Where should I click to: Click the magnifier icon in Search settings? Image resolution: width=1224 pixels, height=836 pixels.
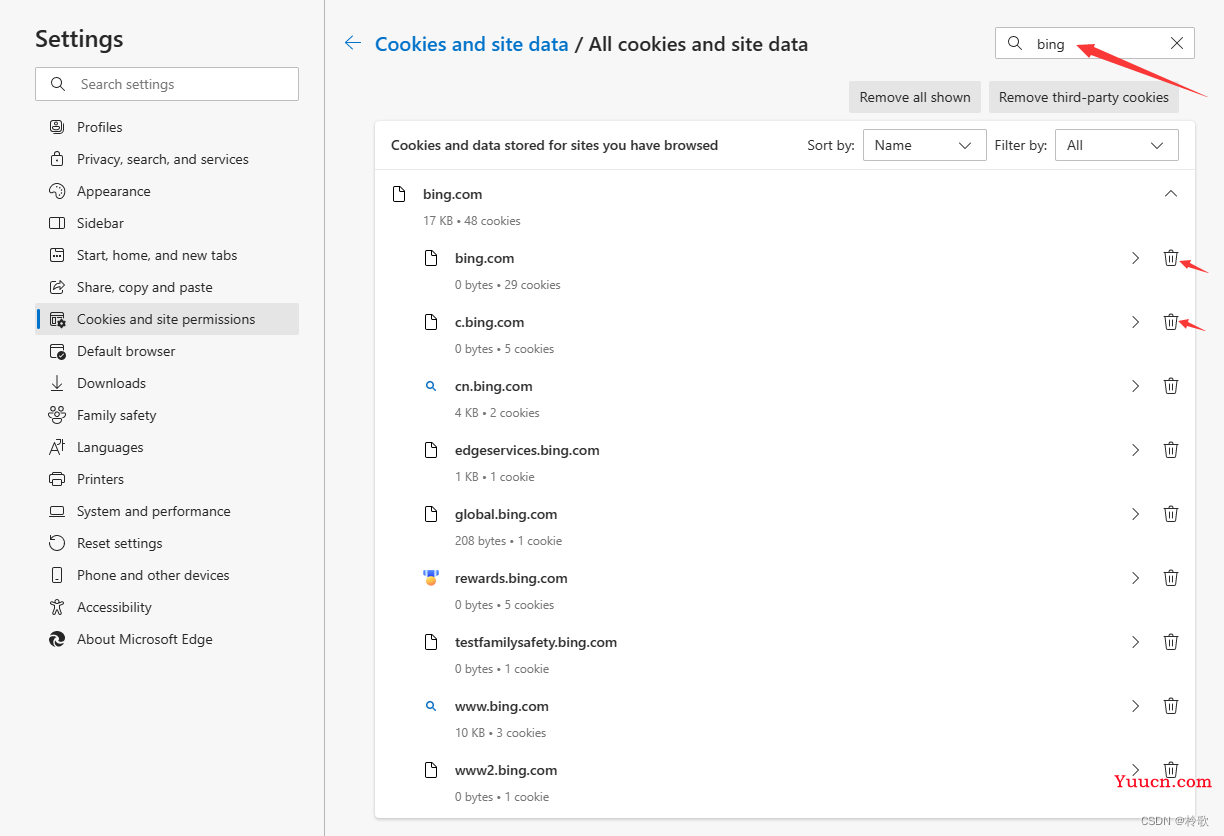58,84
